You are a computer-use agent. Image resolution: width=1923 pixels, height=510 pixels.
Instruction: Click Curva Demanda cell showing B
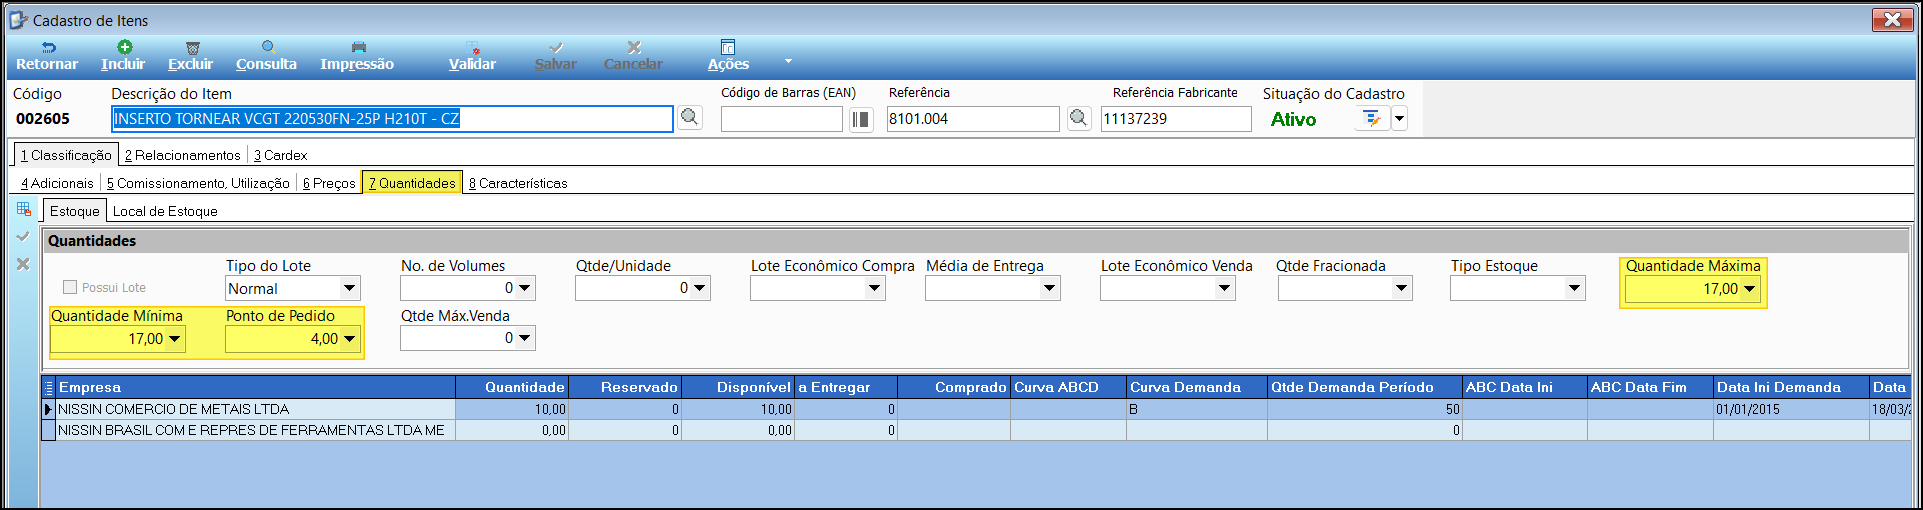coord(1197,409)
